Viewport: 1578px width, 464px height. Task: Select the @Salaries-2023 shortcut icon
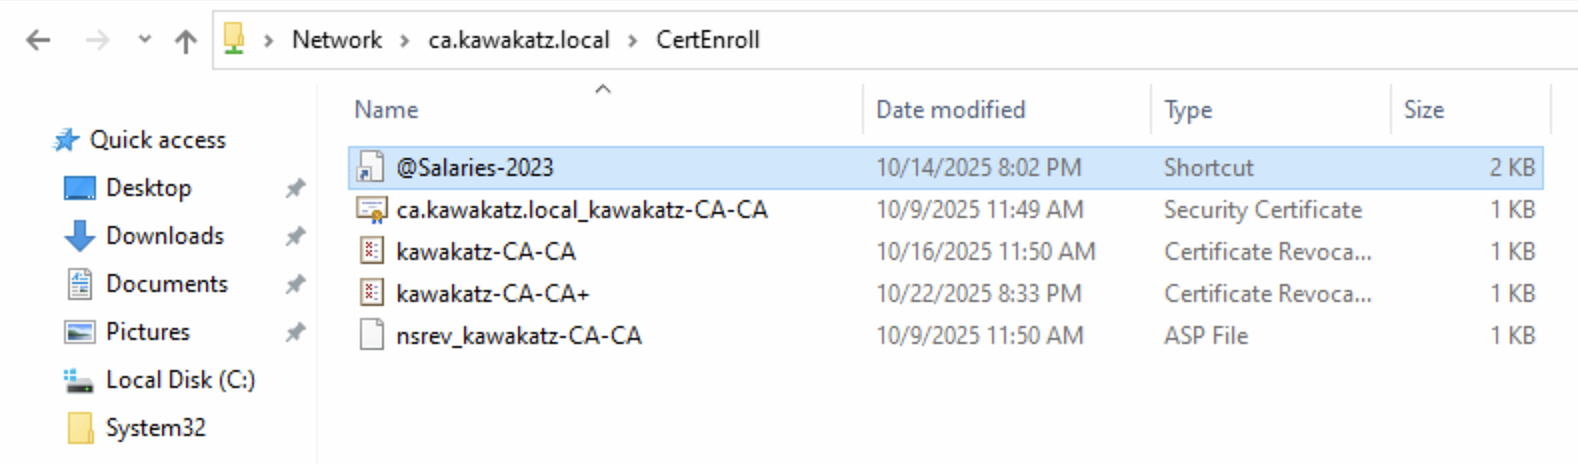point(371,167)
